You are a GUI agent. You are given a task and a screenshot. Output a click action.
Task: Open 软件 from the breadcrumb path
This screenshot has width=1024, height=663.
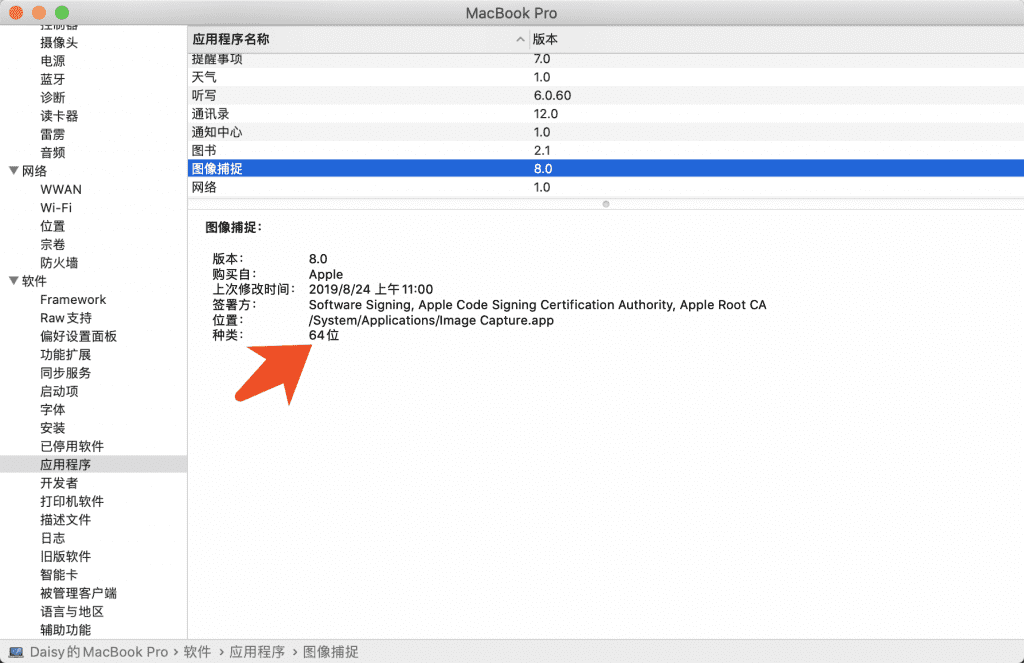point(195,651)
